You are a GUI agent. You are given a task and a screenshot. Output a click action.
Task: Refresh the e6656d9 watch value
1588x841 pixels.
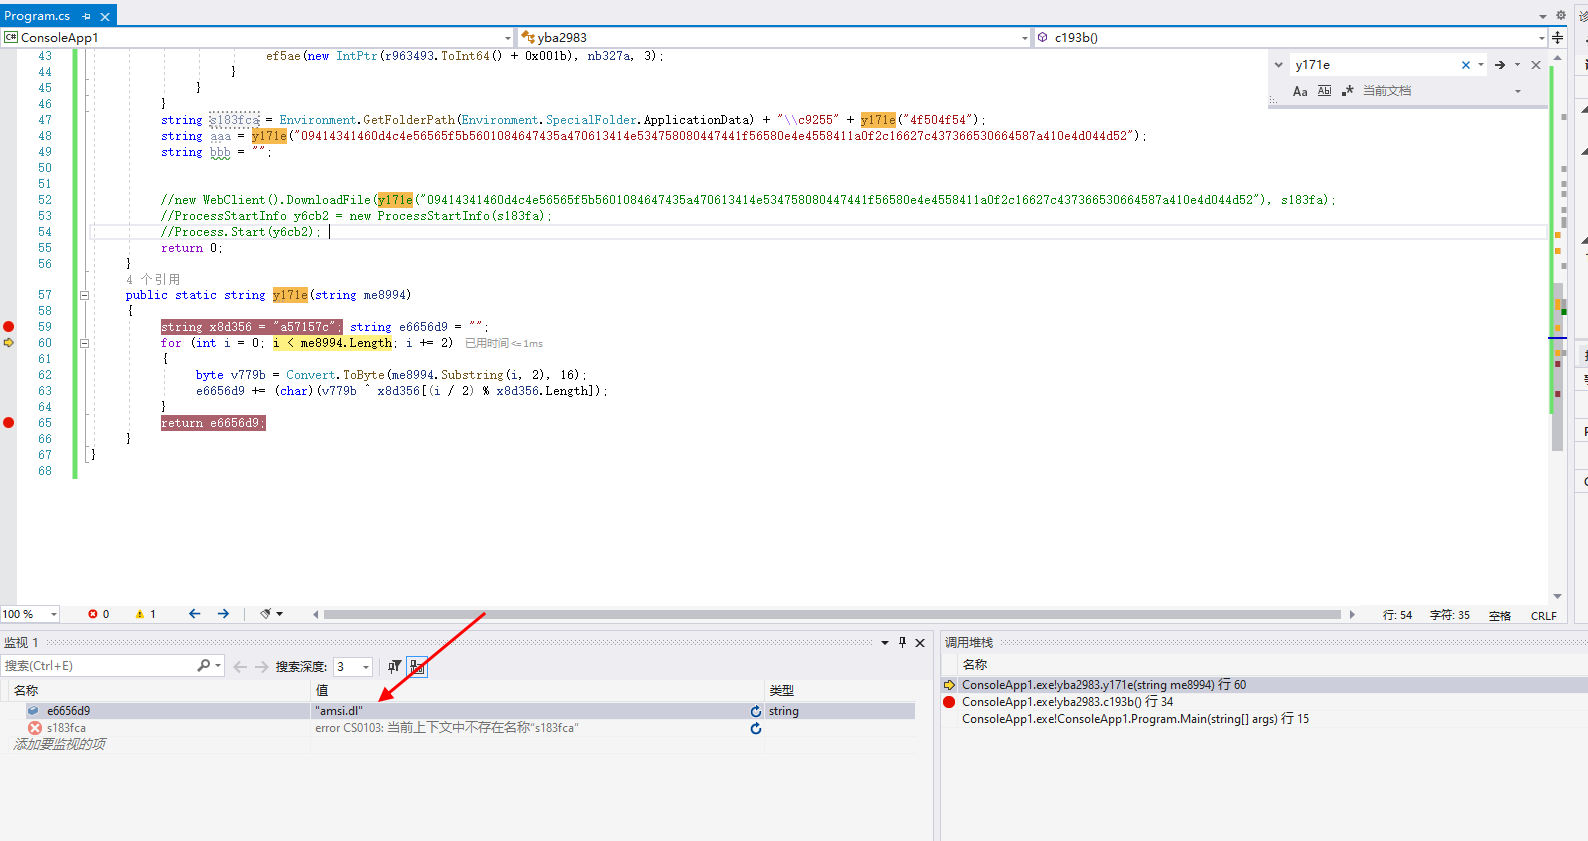756,711
